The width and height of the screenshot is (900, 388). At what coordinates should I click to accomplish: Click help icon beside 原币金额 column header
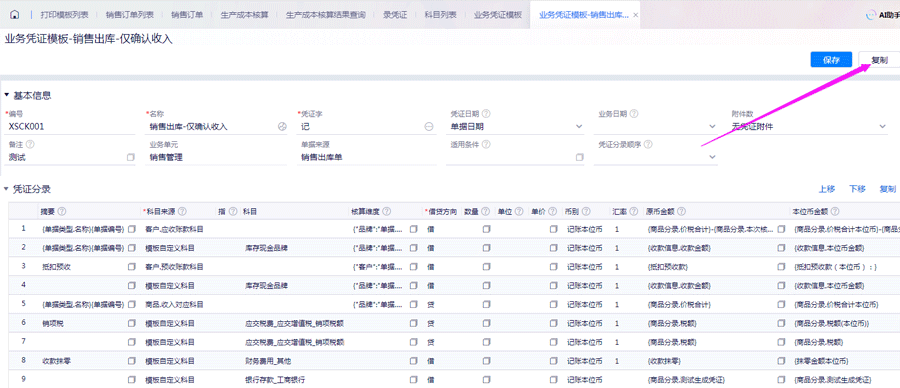(x=682, y=212)
